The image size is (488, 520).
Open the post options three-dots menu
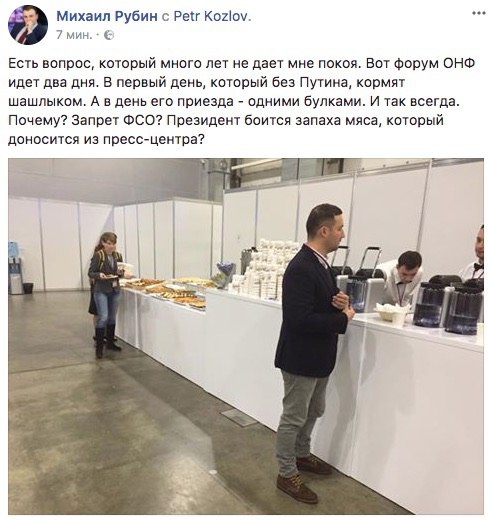tap(479, 13)
